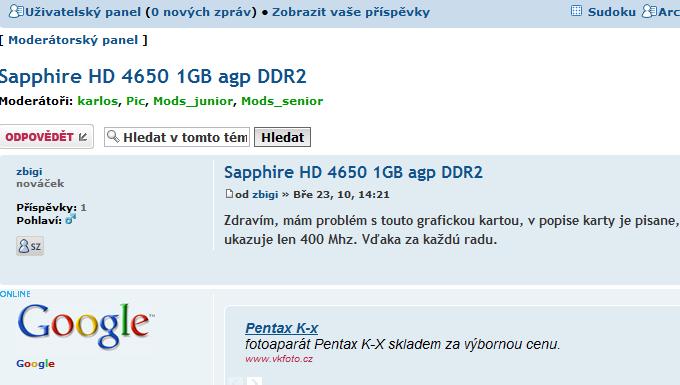Click the ODPOVĚDĚT reply button
The image size is (680, 385).
click(46, 137)
